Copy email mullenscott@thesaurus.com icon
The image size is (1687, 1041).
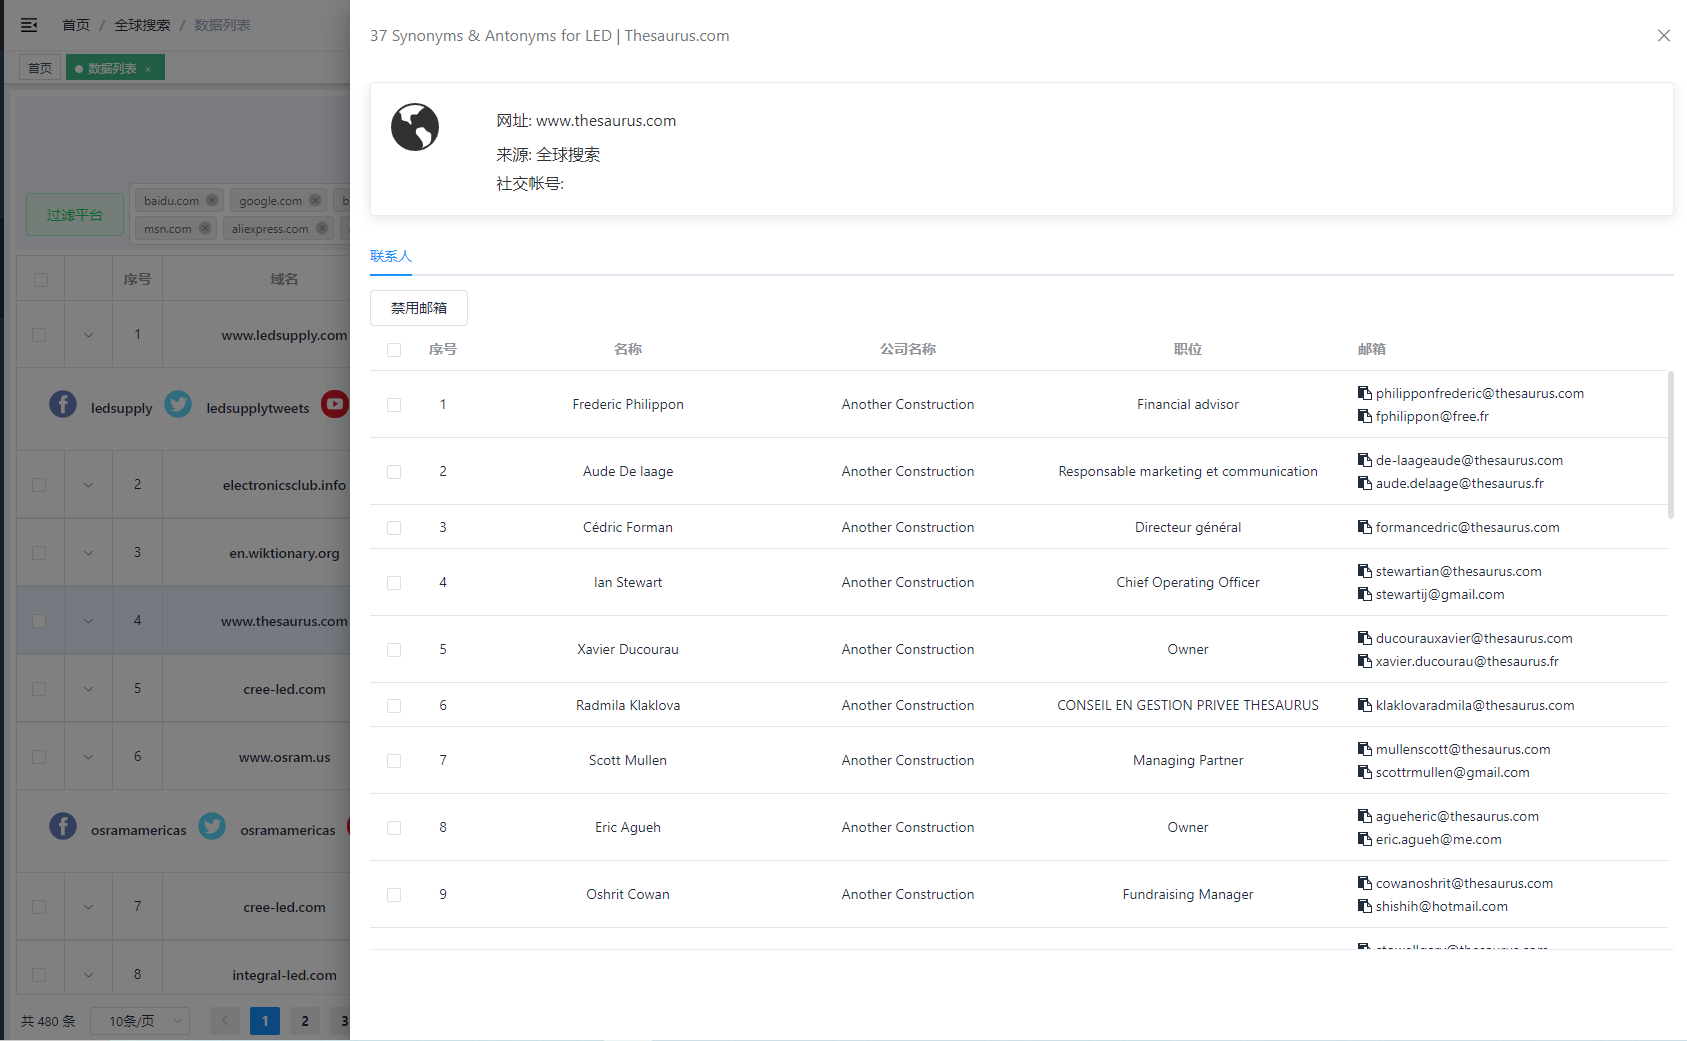coord(1365,749)
